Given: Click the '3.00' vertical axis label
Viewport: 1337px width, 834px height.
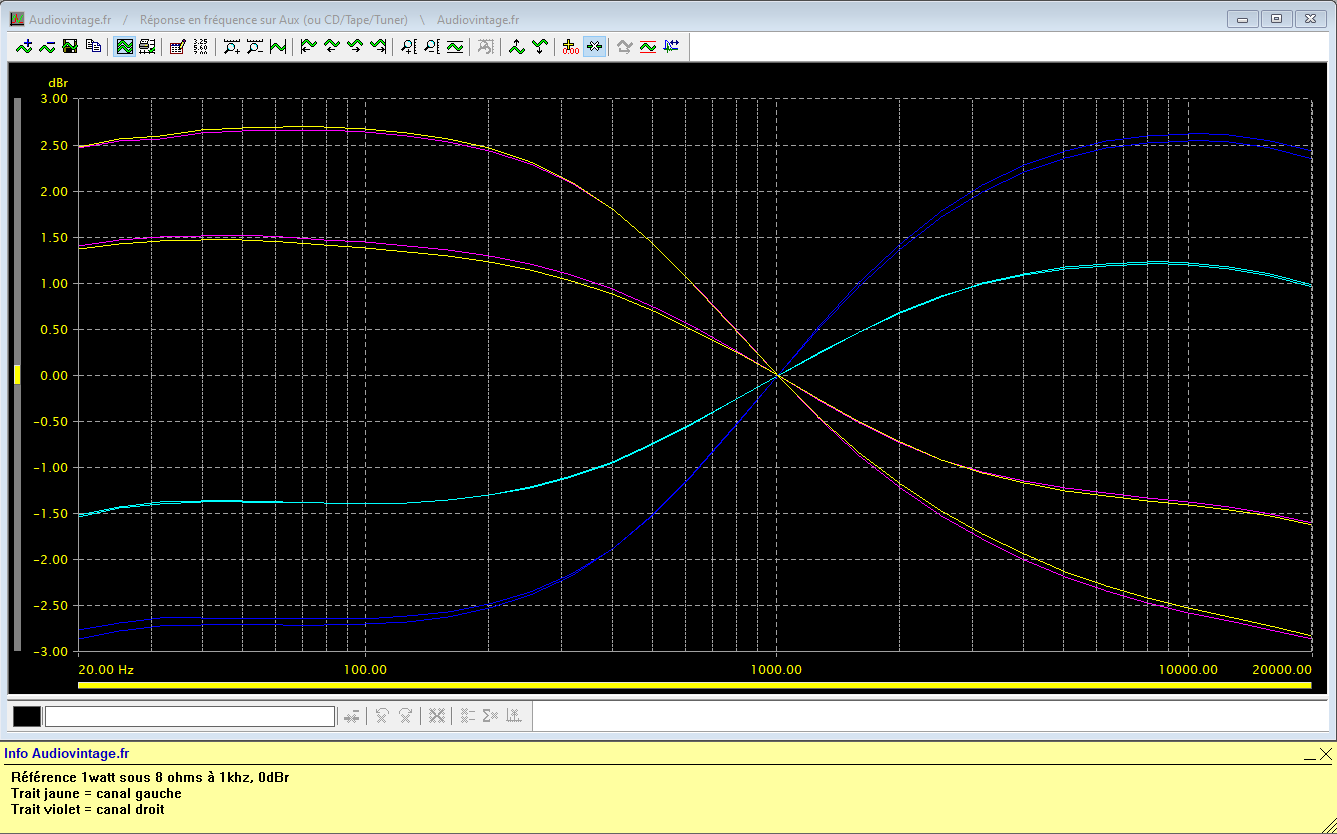Looking at the screenshot, I should 54,99.
